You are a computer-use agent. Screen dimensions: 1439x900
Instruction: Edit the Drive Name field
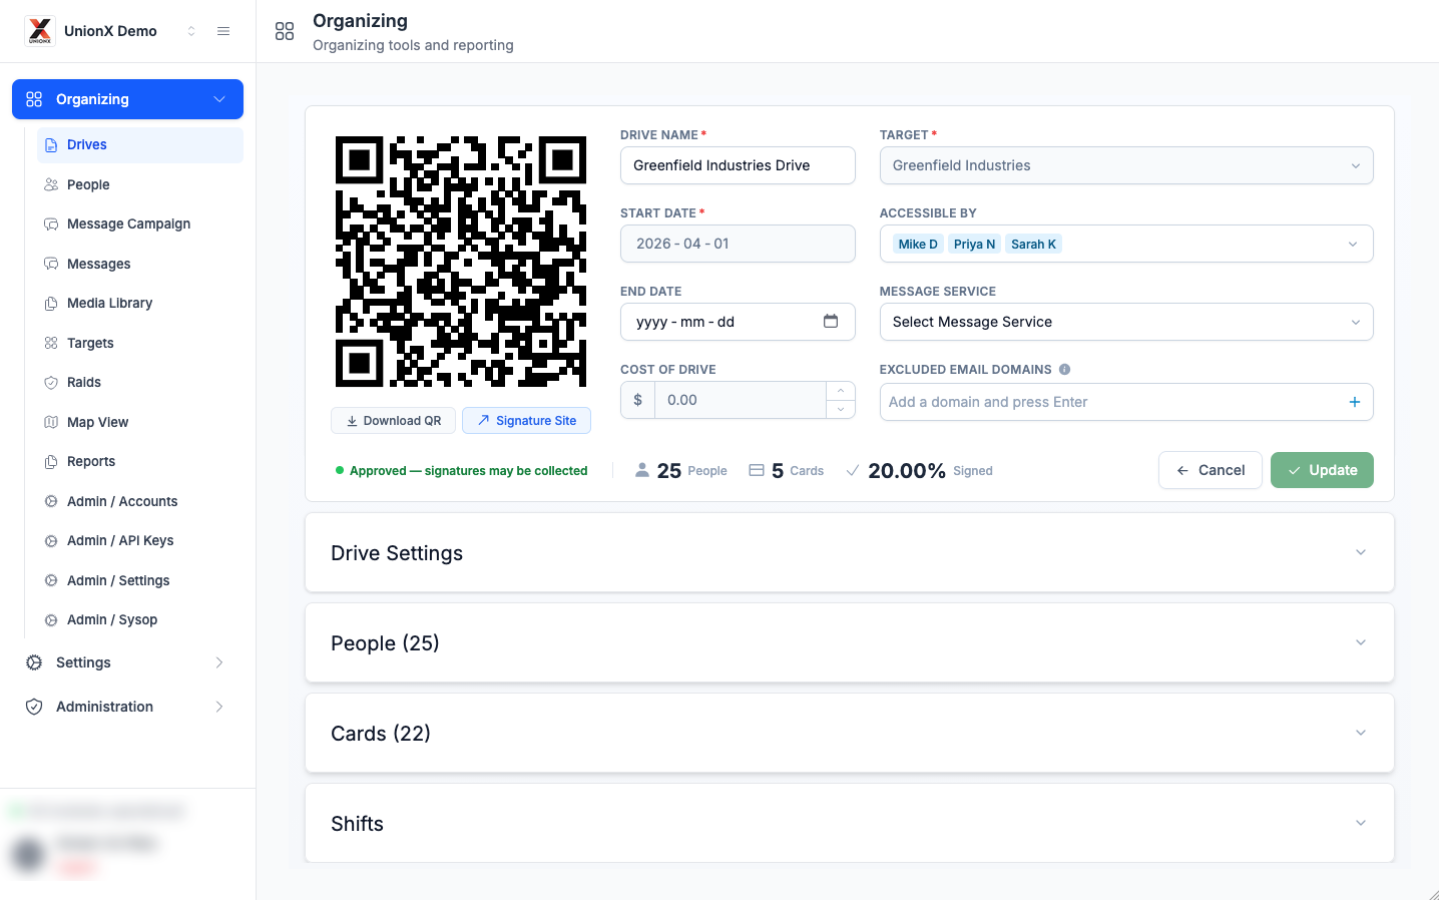pos(738,166)
